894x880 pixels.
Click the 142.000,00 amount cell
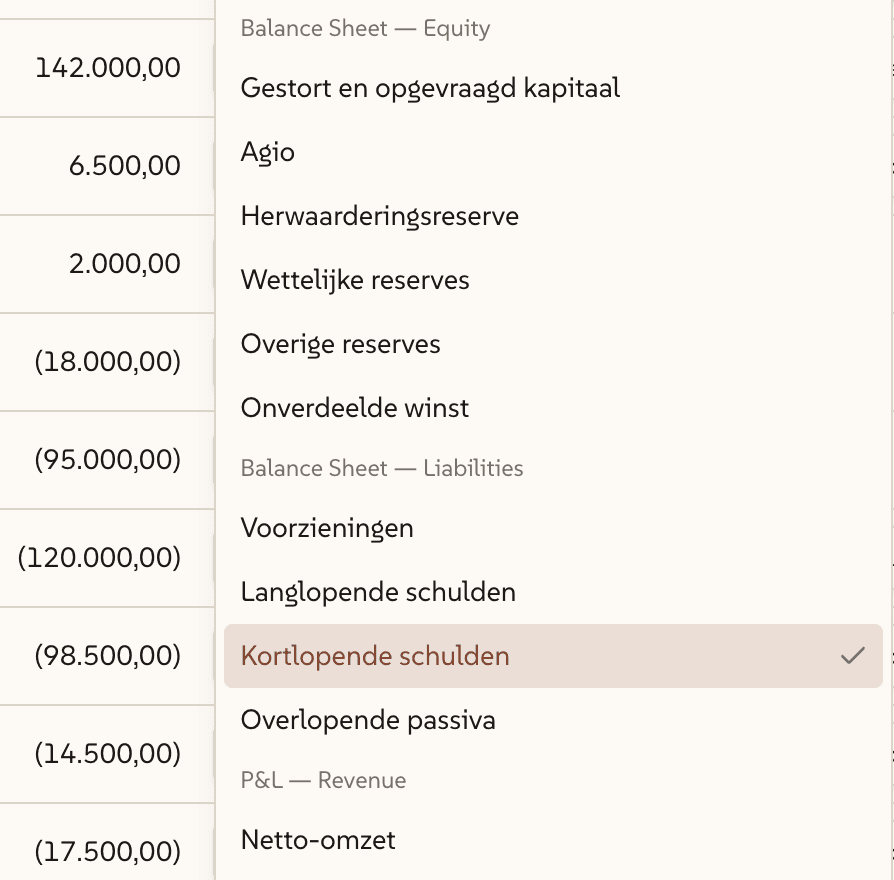click(x=108, y=68)
